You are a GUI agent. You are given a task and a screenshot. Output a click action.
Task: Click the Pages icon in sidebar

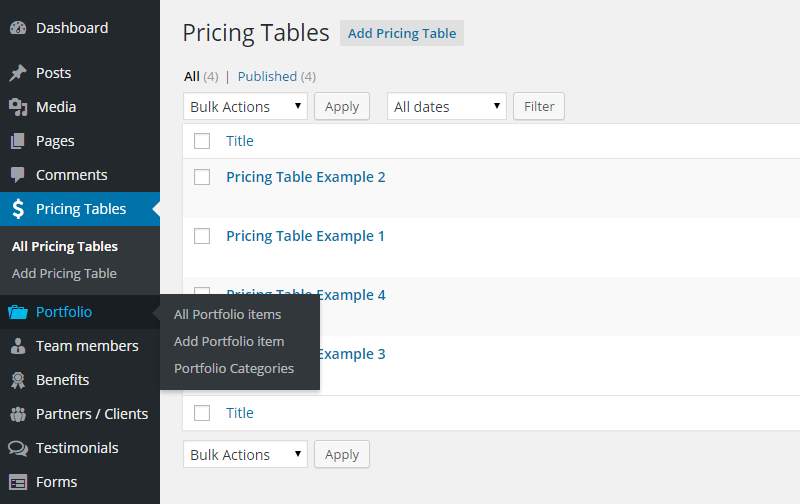tap(17, 141)
